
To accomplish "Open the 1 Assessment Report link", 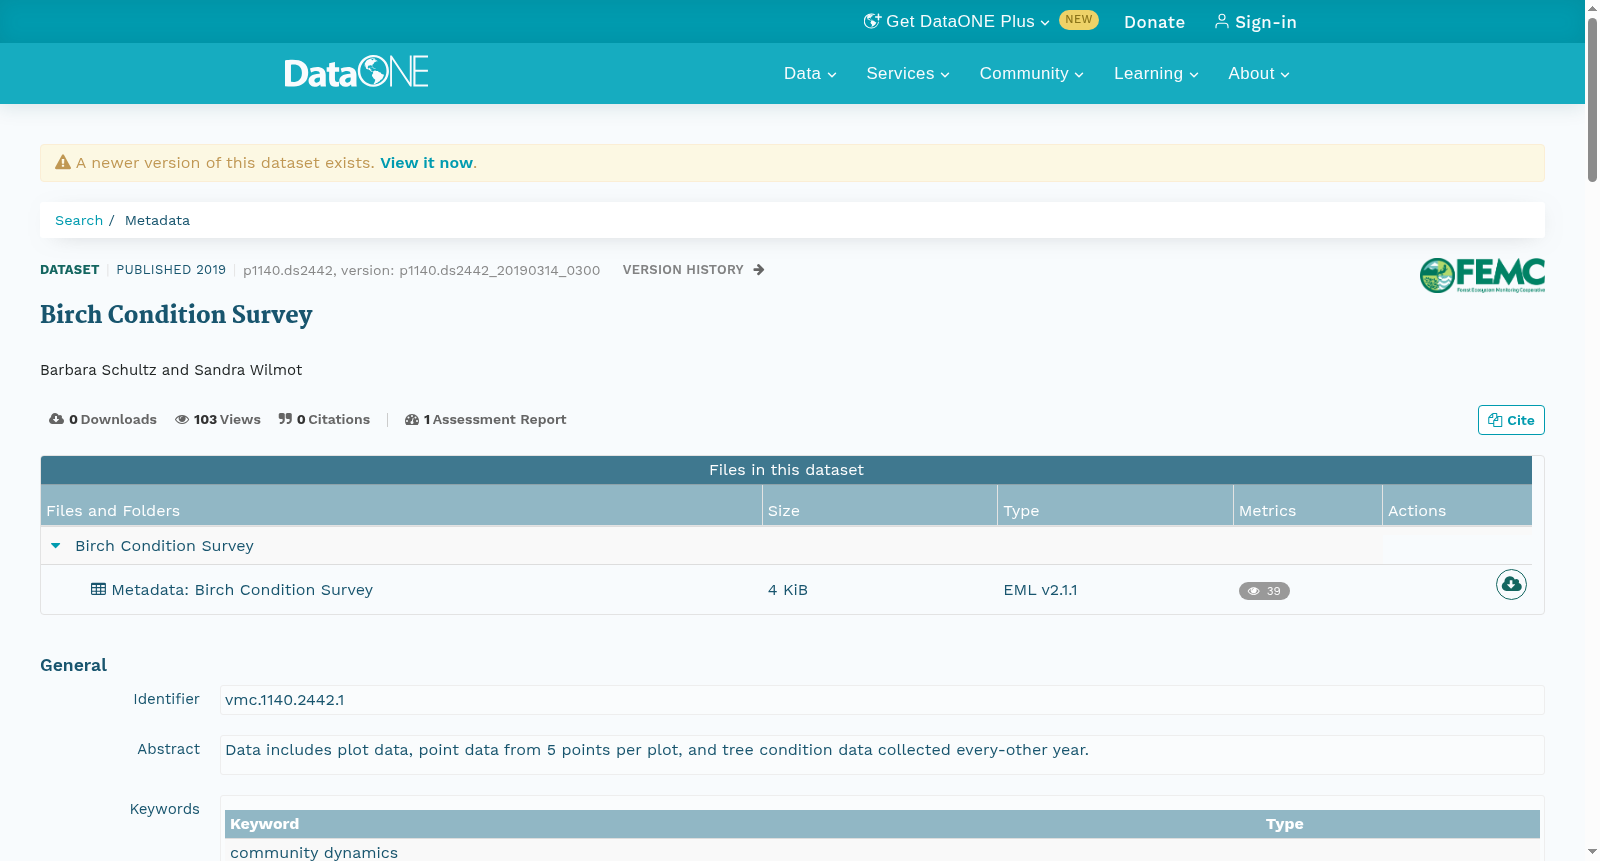I will coord(485,420).
